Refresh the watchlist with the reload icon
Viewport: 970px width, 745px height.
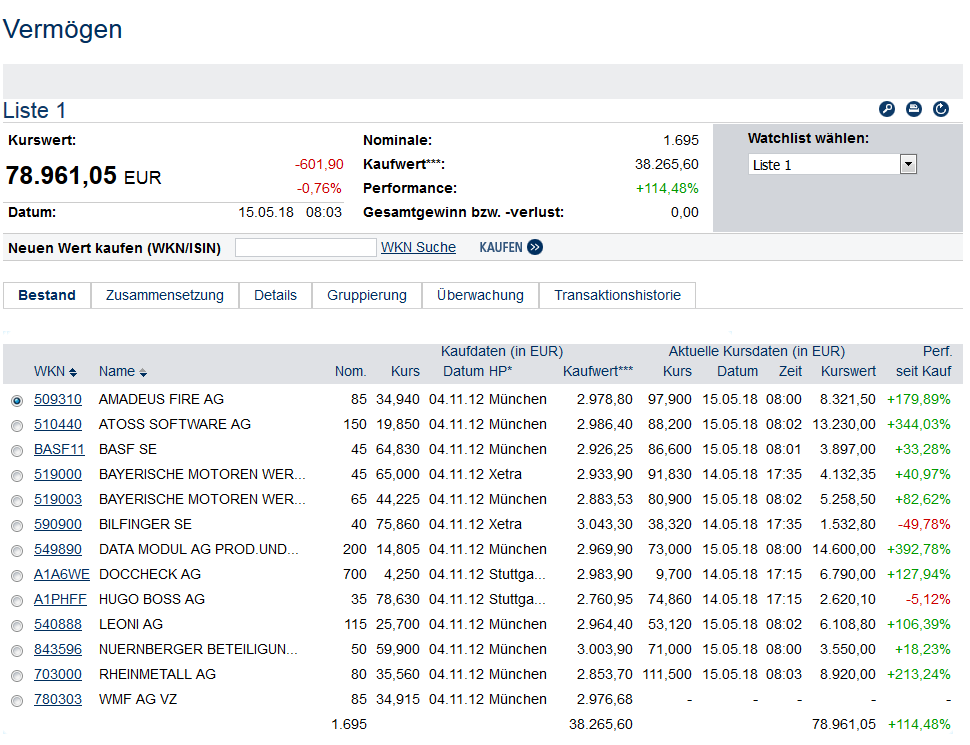[941, 110]
